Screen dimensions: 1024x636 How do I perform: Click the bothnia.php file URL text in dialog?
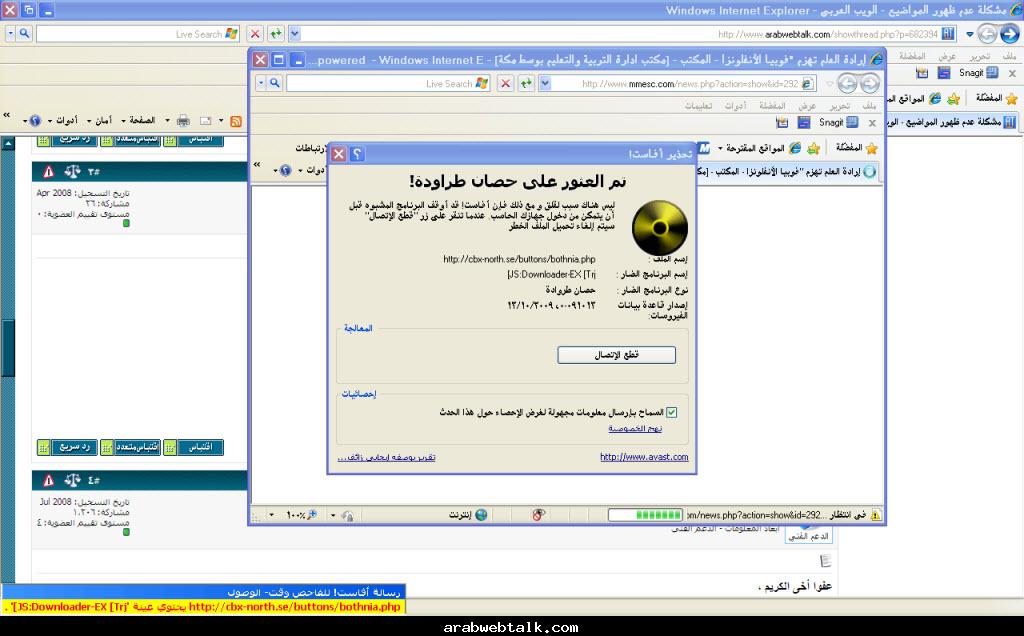click(x=519, y=259)
